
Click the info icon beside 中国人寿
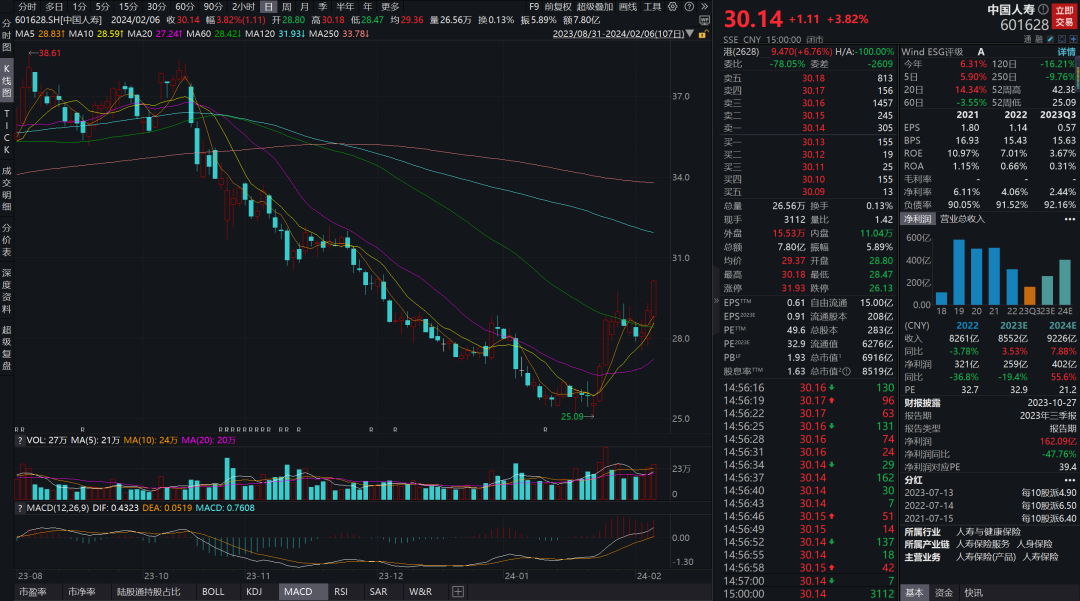tap(1043, 9)
